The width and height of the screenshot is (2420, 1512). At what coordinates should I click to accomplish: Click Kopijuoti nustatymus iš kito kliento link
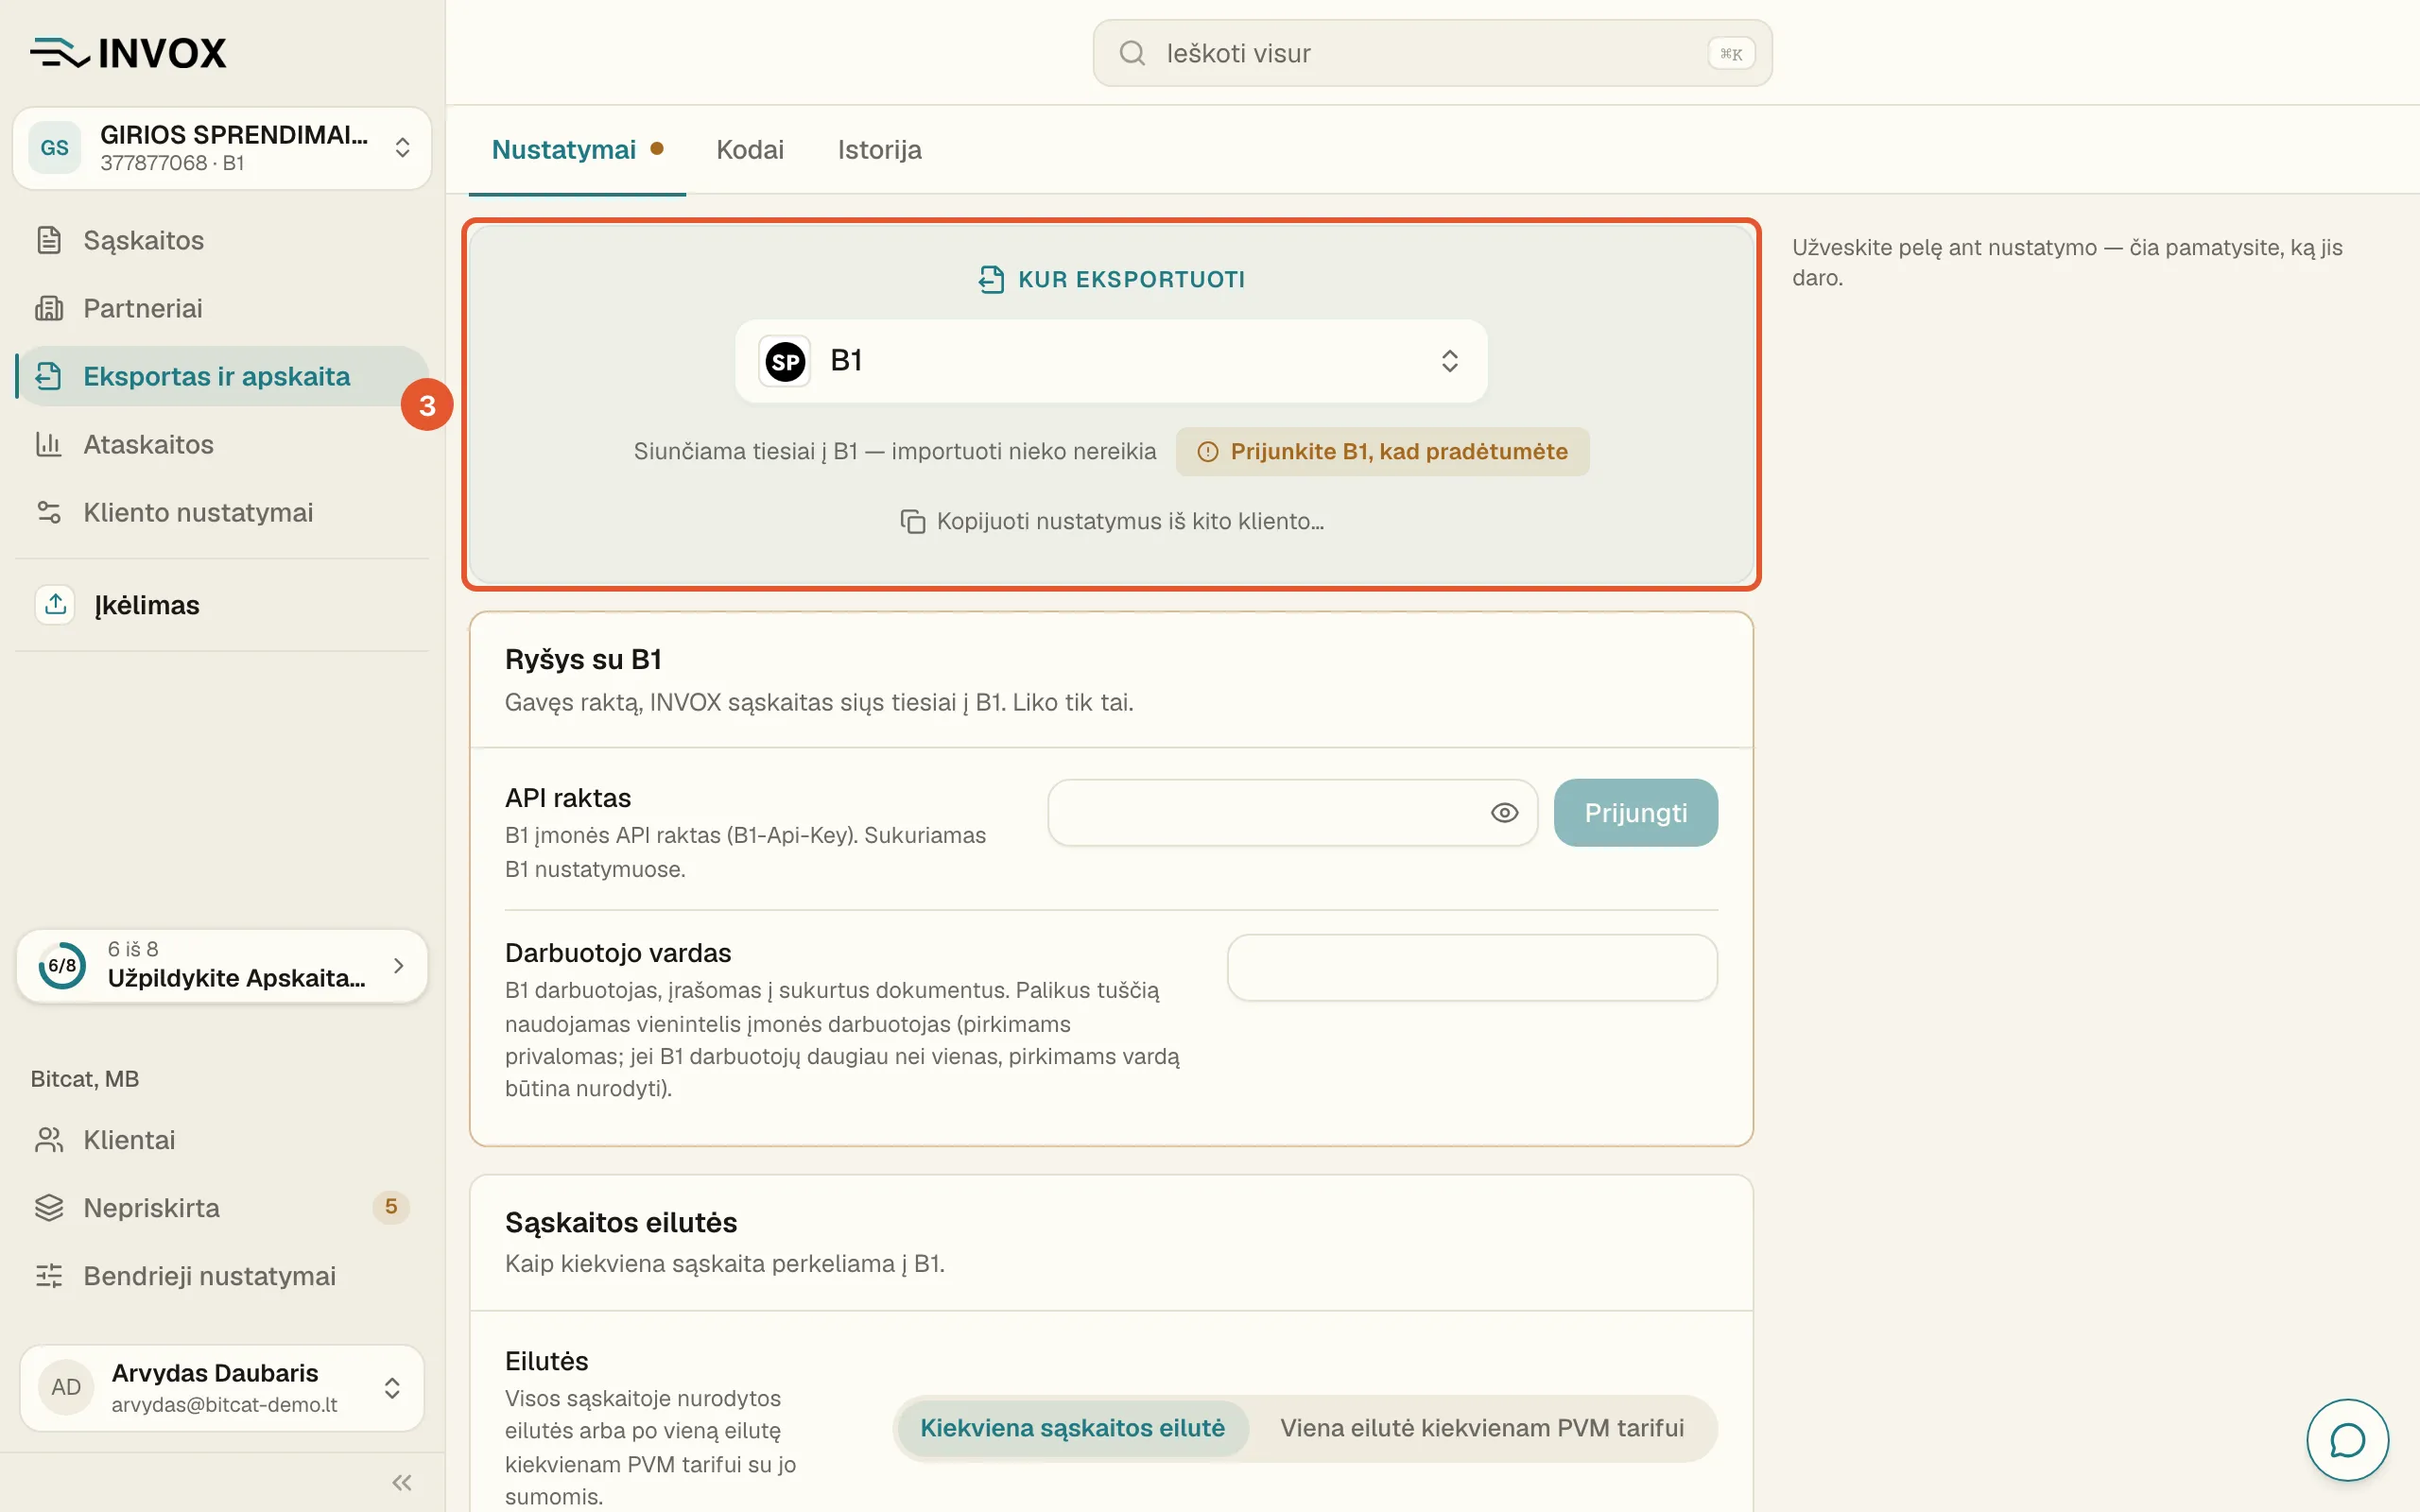[x=1111, y=521]
